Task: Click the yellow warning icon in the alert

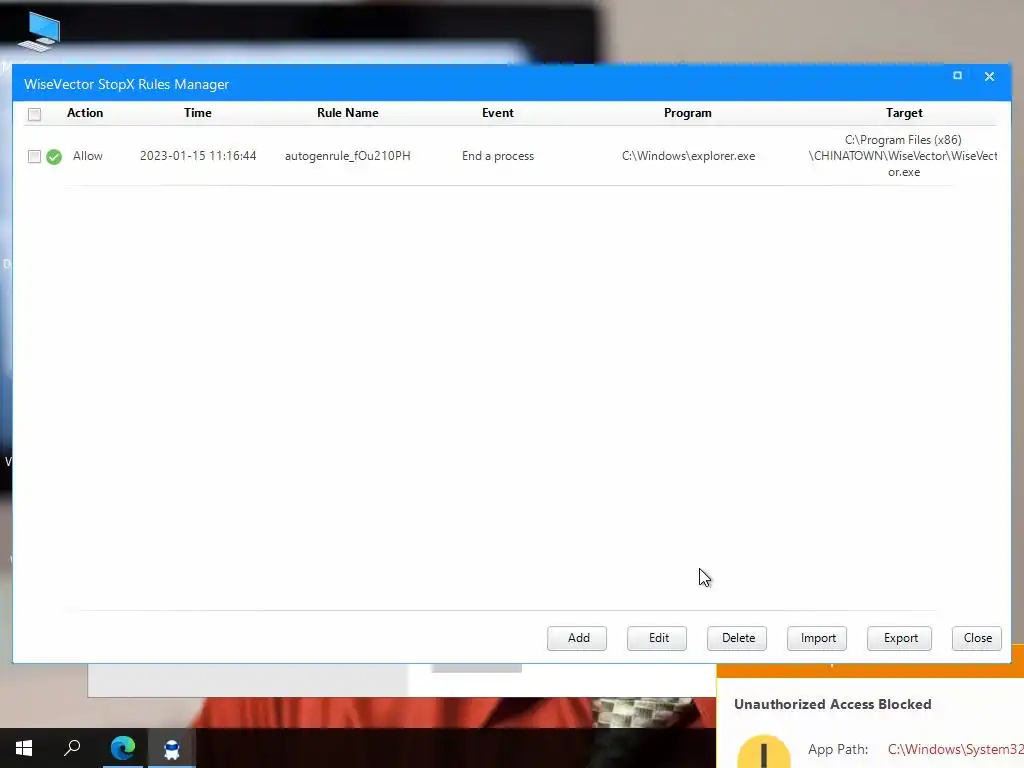Action: [763, 751]
